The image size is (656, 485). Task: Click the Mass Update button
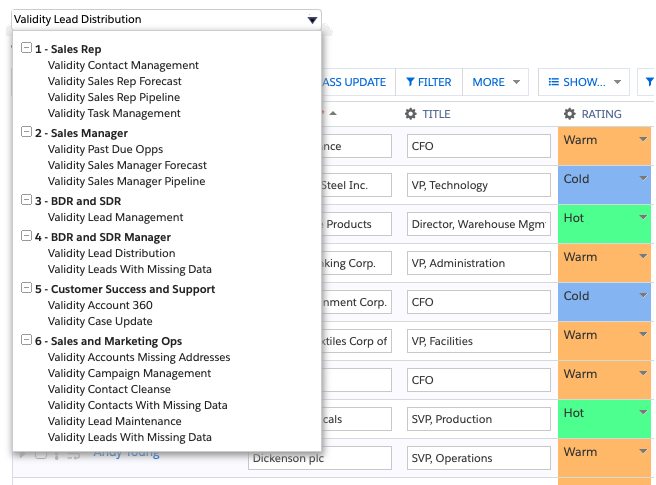[x=358, y=82]
